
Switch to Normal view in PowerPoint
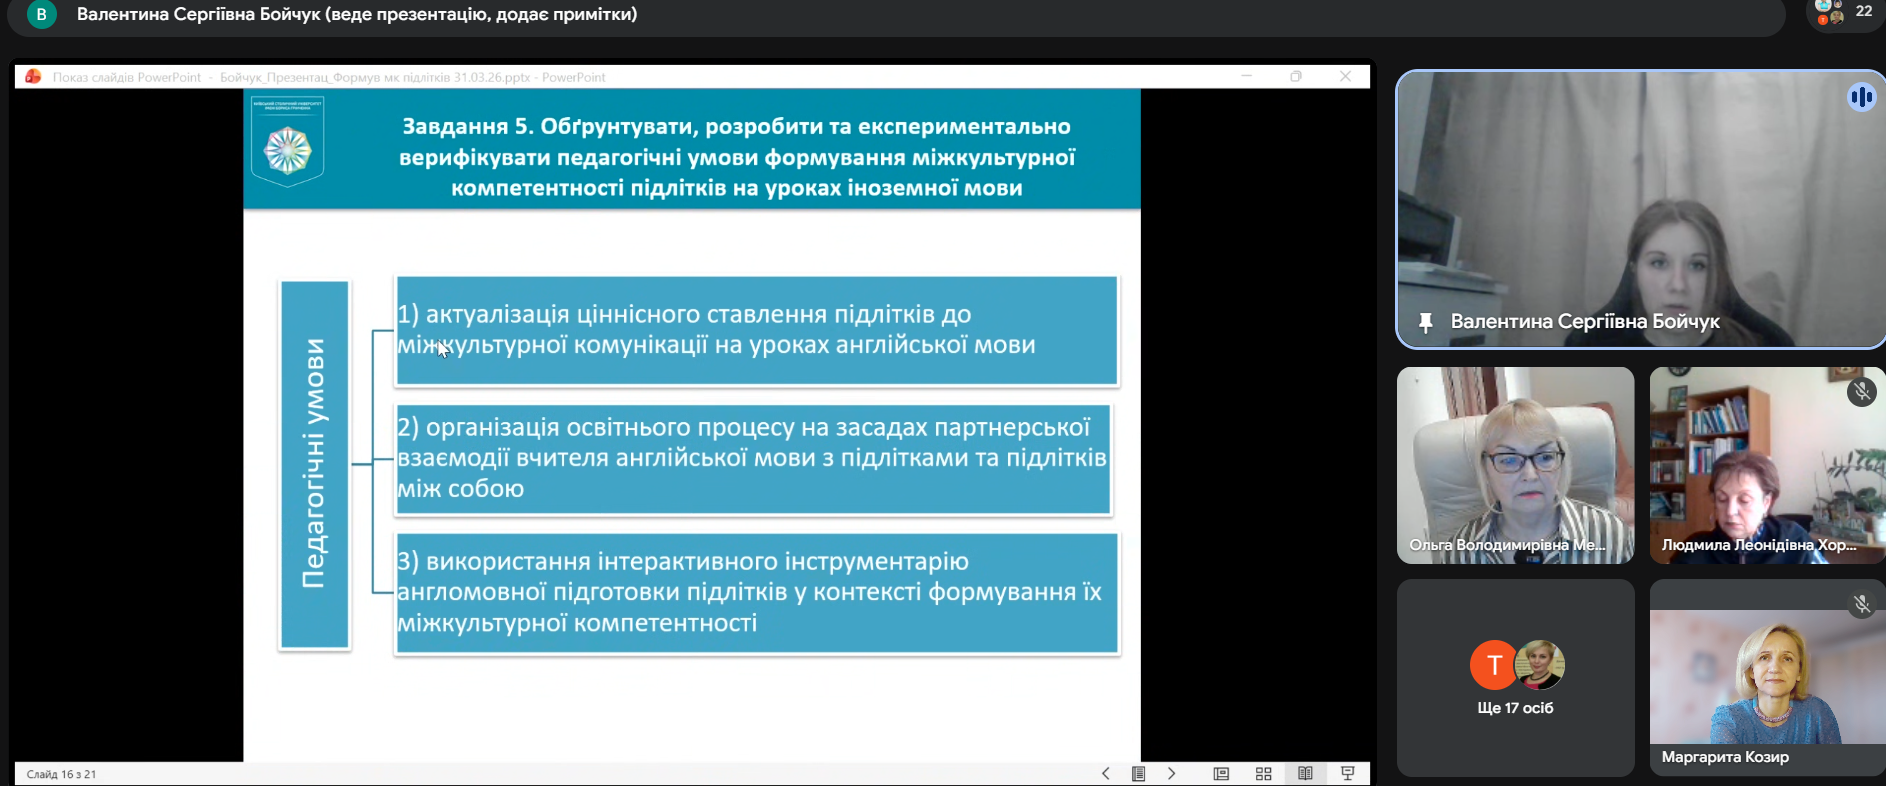tap(1221, 773)
